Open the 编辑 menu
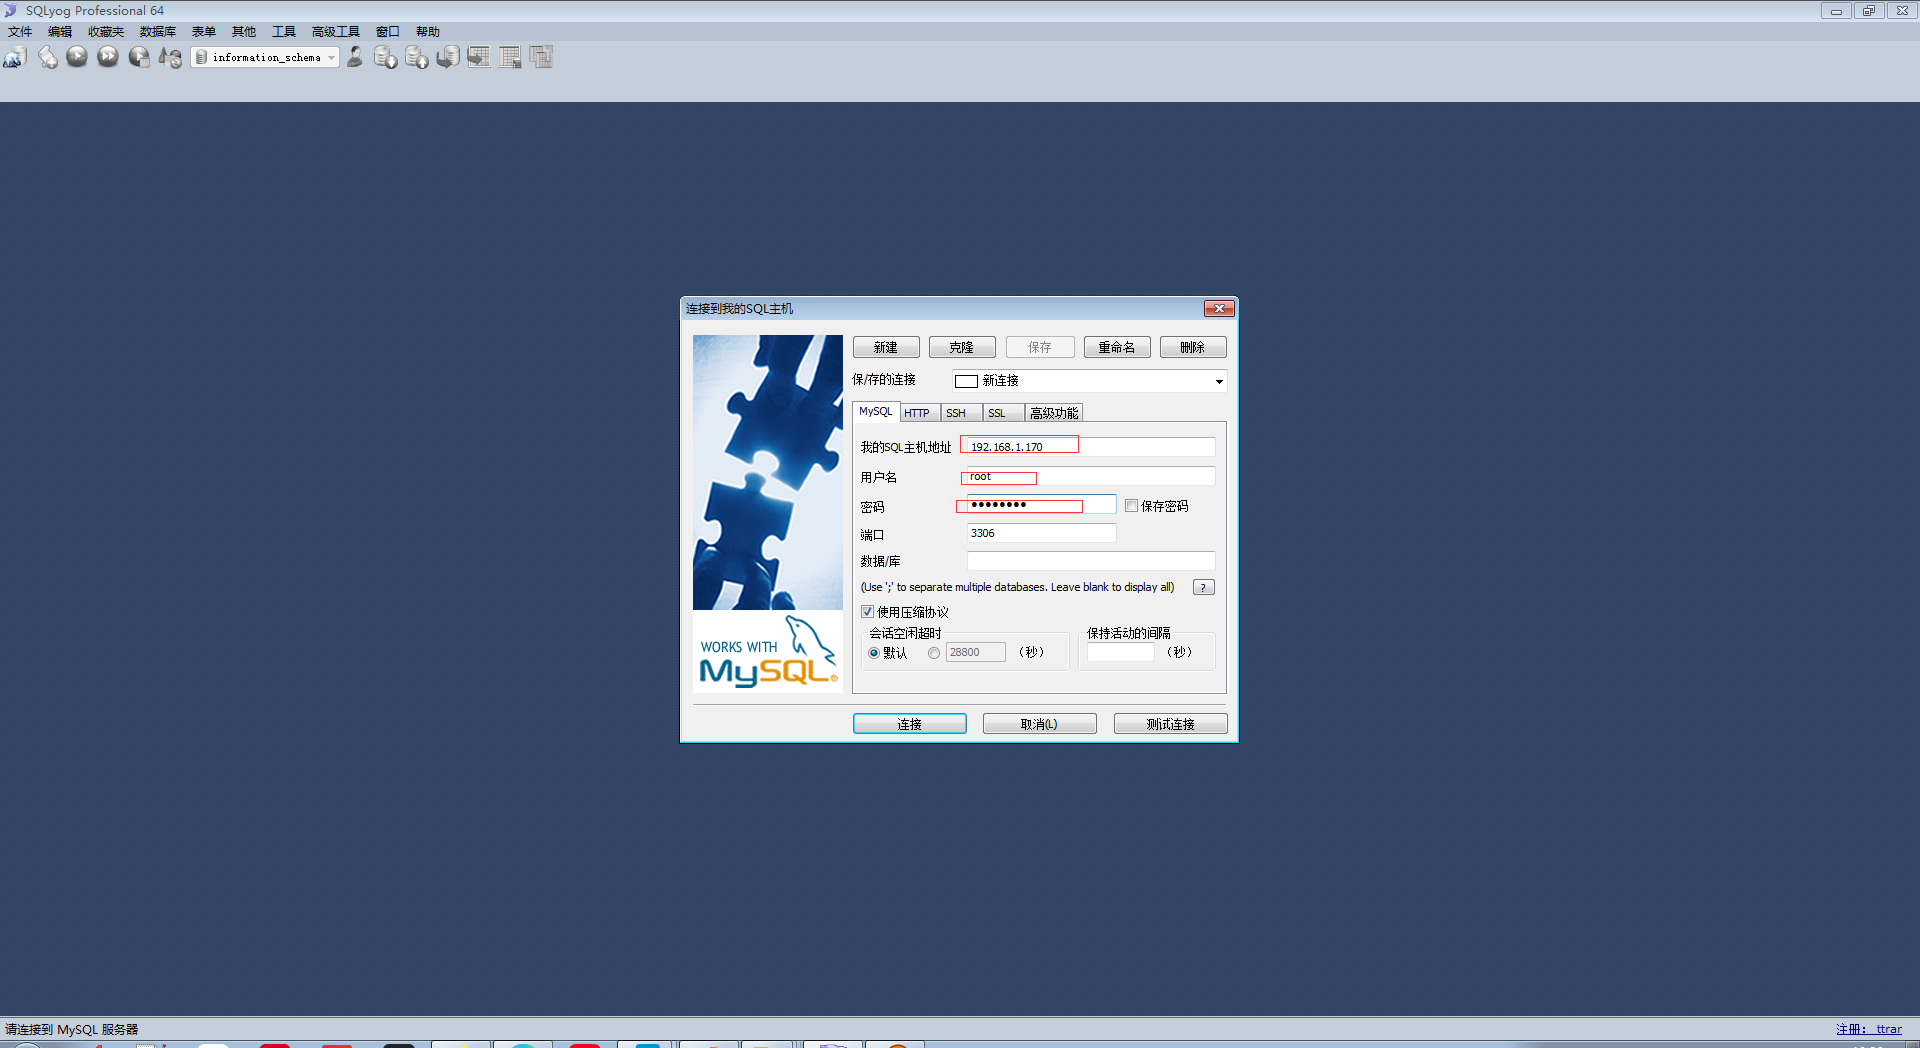 (x=60, y=32)
